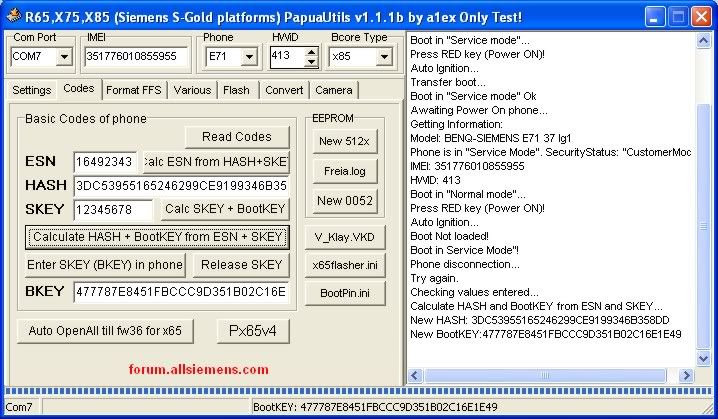Click the Release SKEY button
The width and height of the screenshot is (718, 419).
point(241,265)
